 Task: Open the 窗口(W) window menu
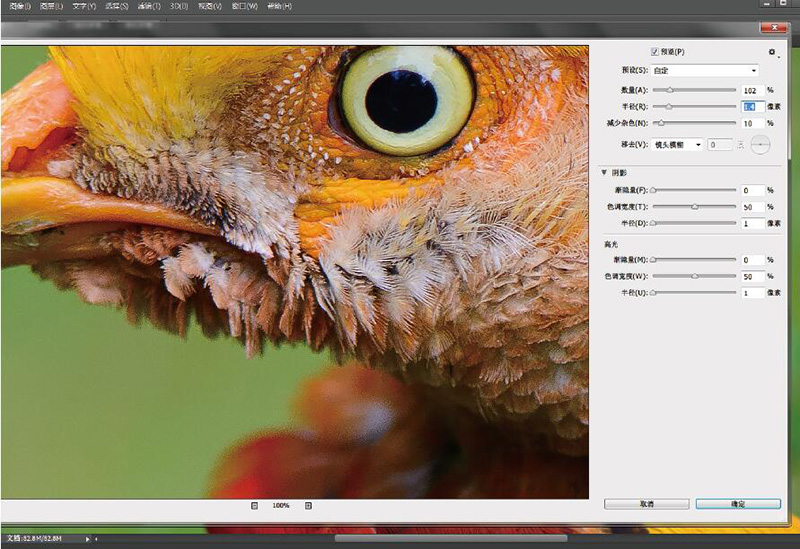[245, 7]
